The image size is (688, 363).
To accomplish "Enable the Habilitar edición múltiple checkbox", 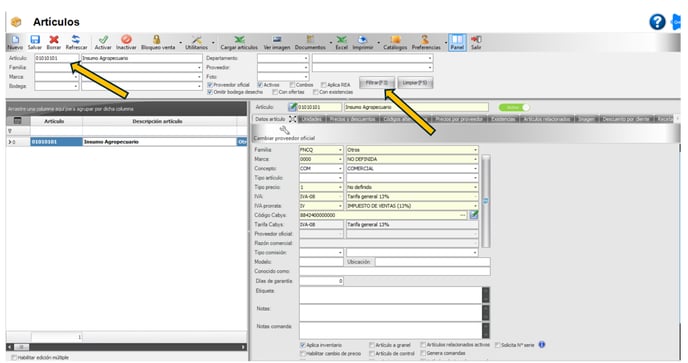I will [x=14, y=357].
